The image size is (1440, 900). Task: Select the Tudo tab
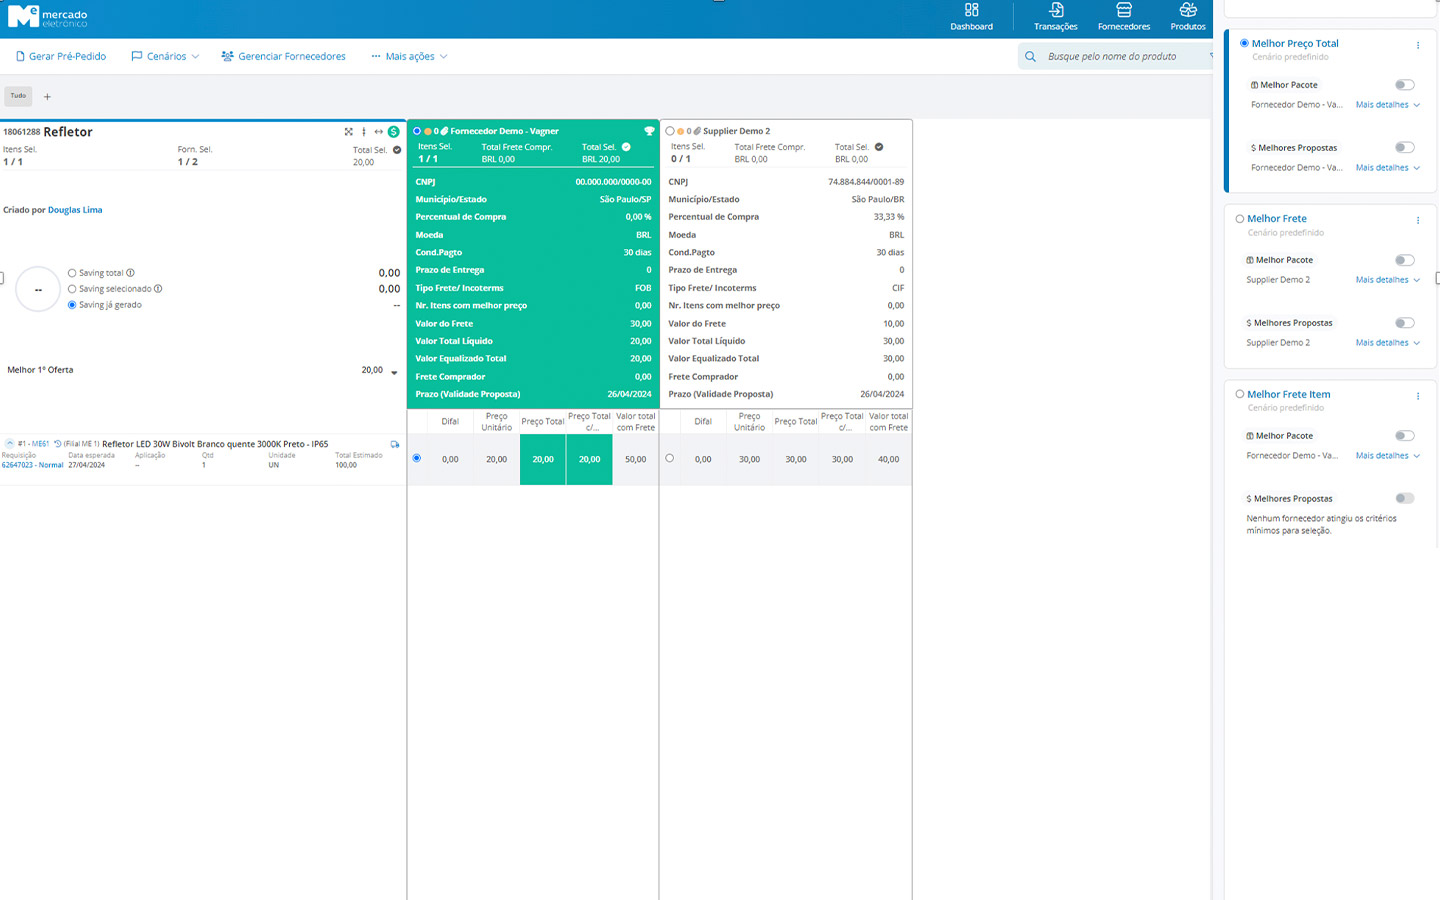click(18, 96)
